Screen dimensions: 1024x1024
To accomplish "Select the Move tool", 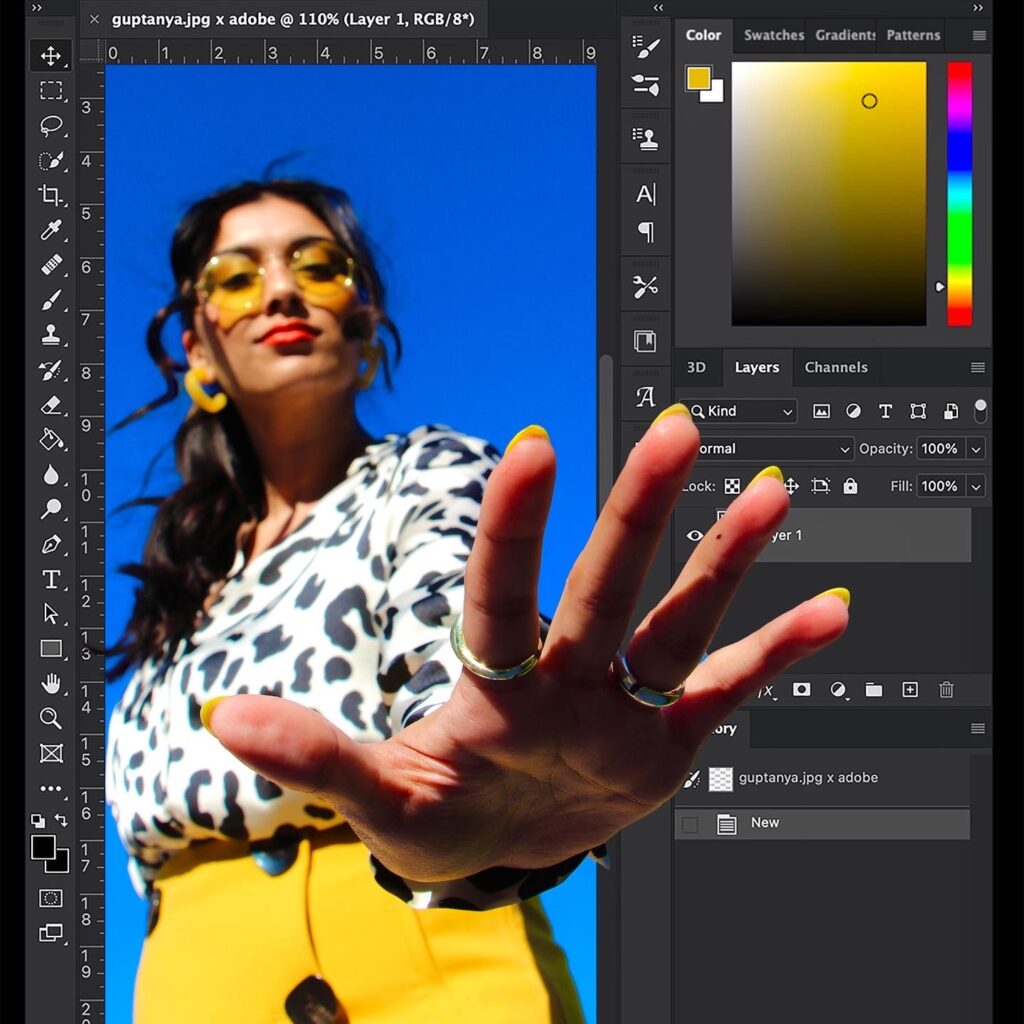I will 51,56.
